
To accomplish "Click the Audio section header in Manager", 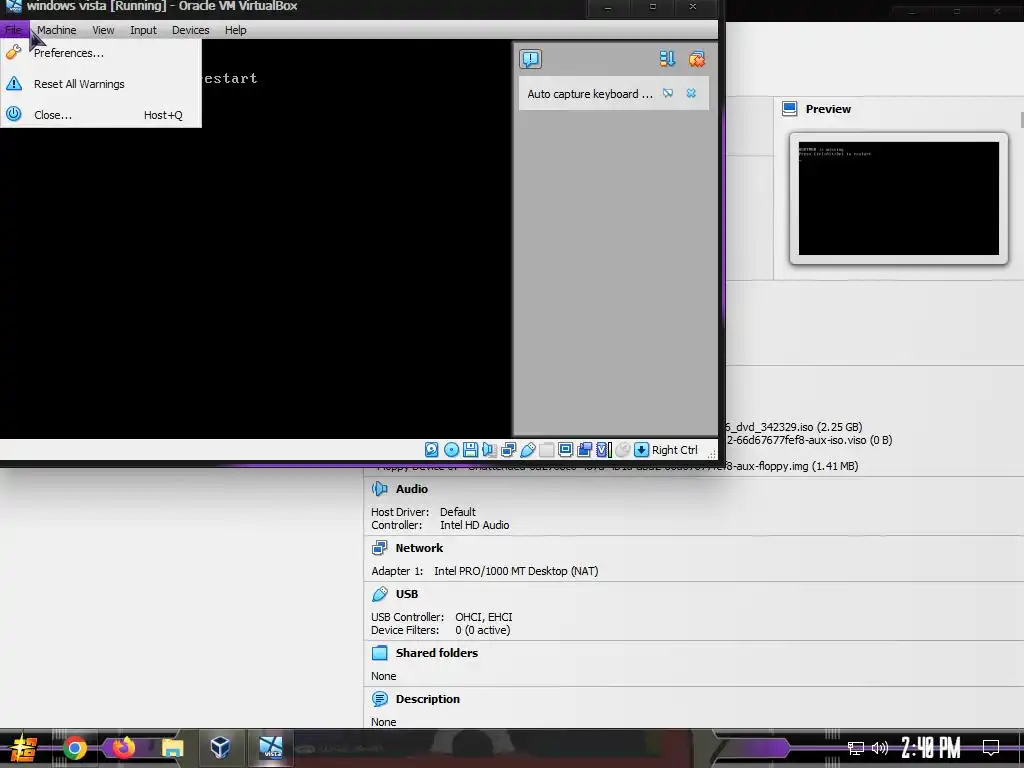I will [411, 489].
